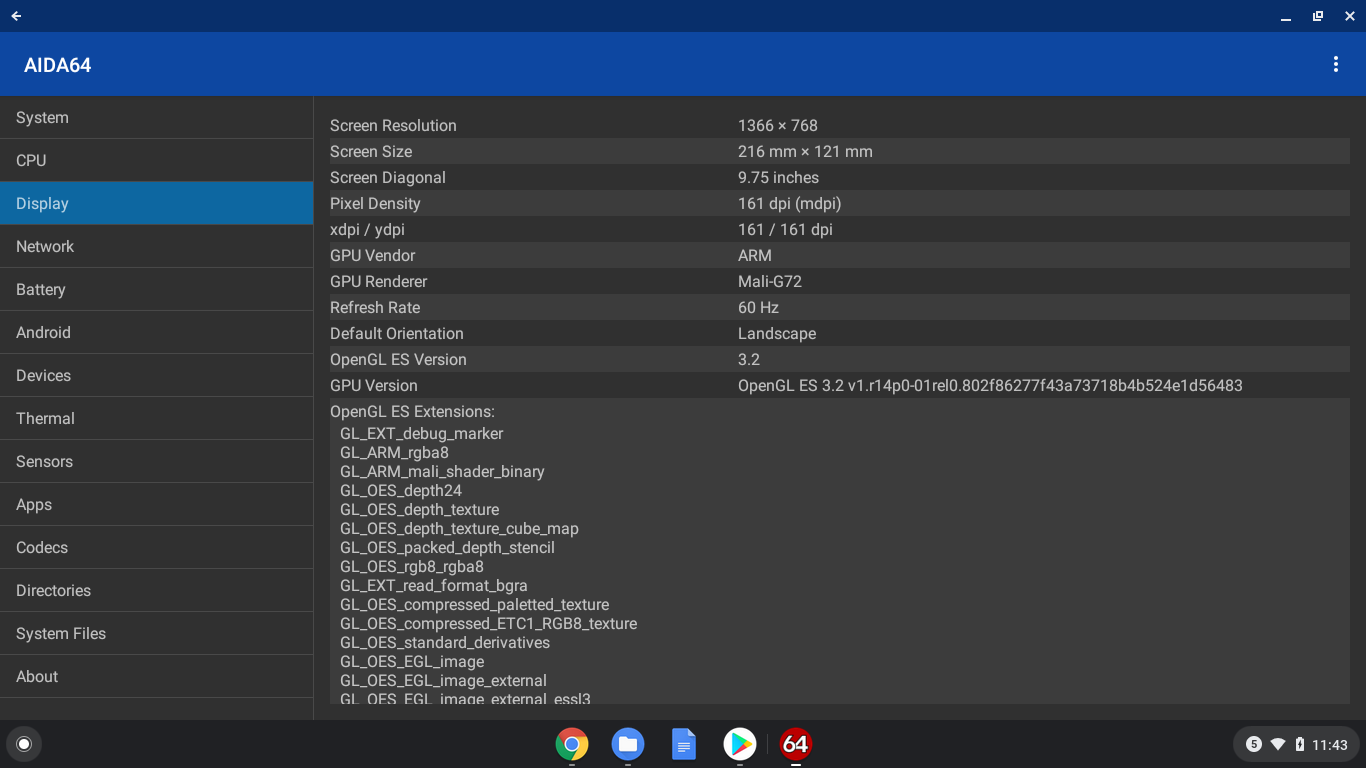Select the Mali-G72 value
Screen dimensions: 1366x768
click(770, 281)
